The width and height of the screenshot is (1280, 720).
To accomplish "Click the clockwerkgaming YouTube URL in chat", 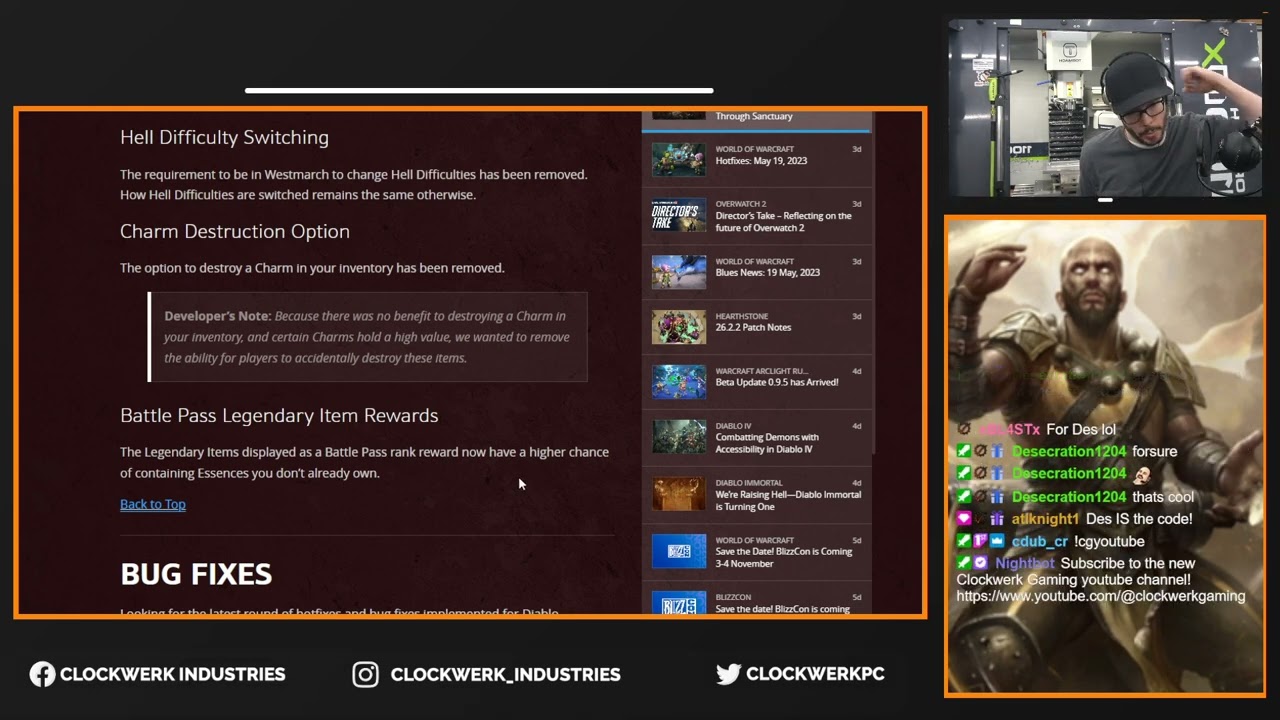I will coord(1100,596).
